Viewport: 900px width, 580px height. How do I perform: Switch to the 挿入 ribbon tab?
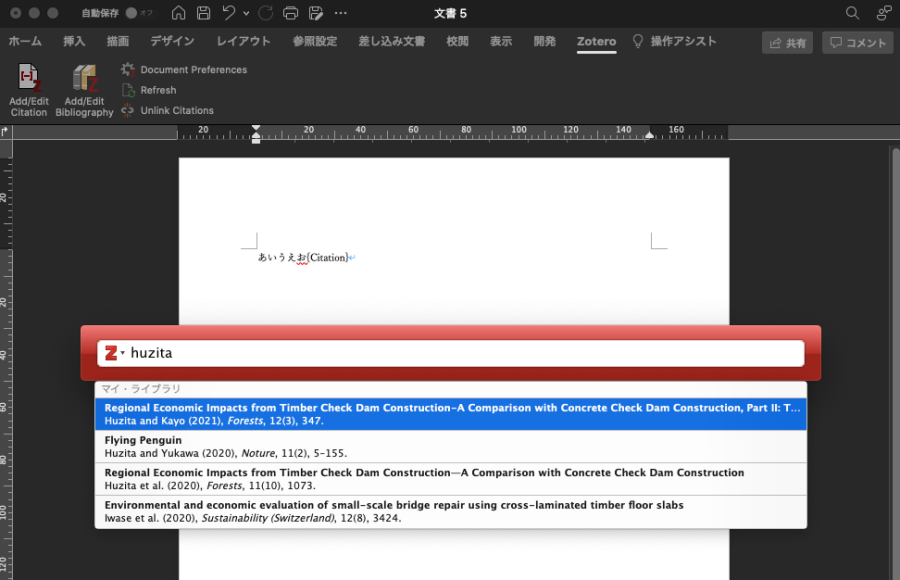[x=74, y=41]
